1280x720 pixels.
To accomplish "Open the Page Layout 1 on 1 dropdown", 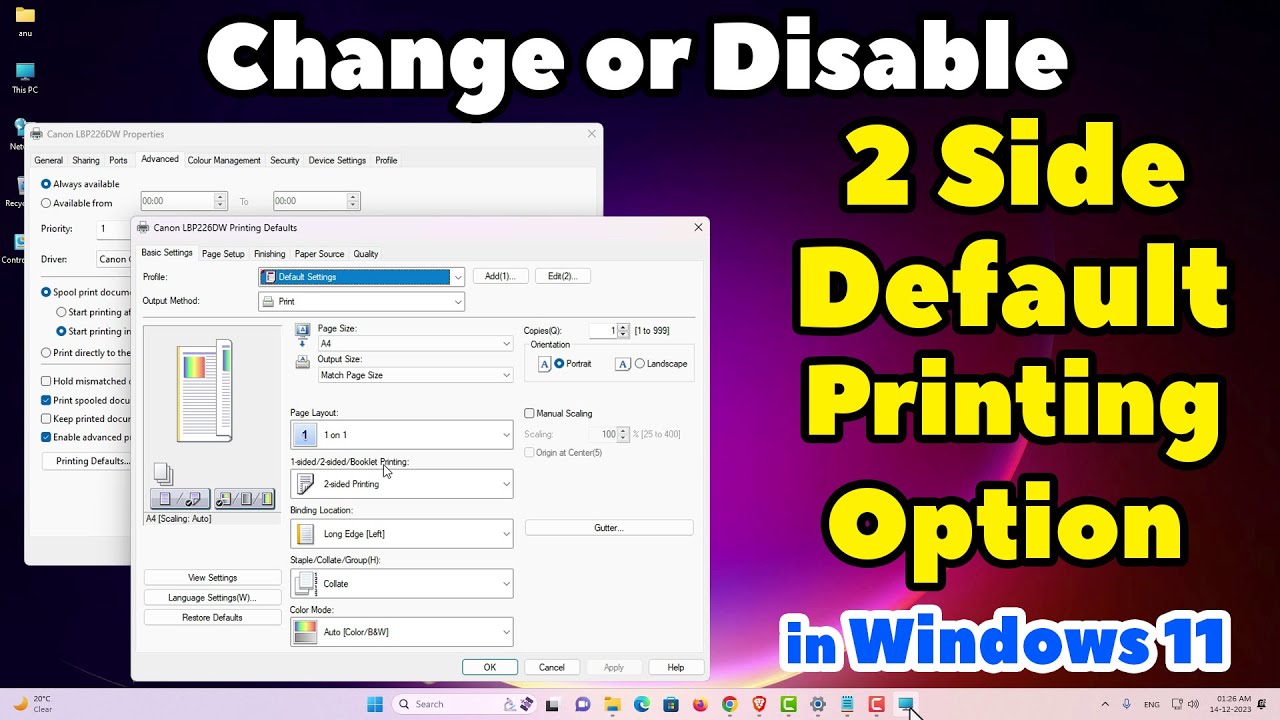I will 402,435.
